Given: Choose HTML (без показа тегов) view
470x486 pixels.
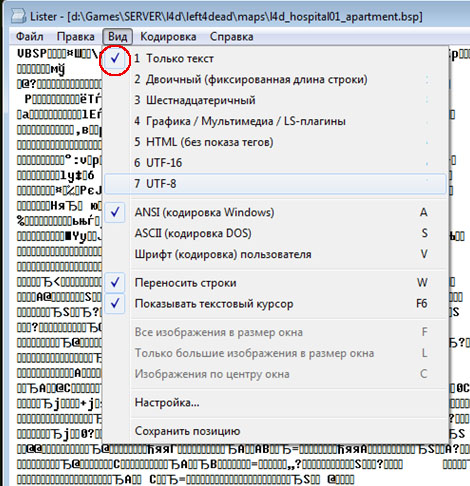Looking at the screenshot, I should 275,142.
